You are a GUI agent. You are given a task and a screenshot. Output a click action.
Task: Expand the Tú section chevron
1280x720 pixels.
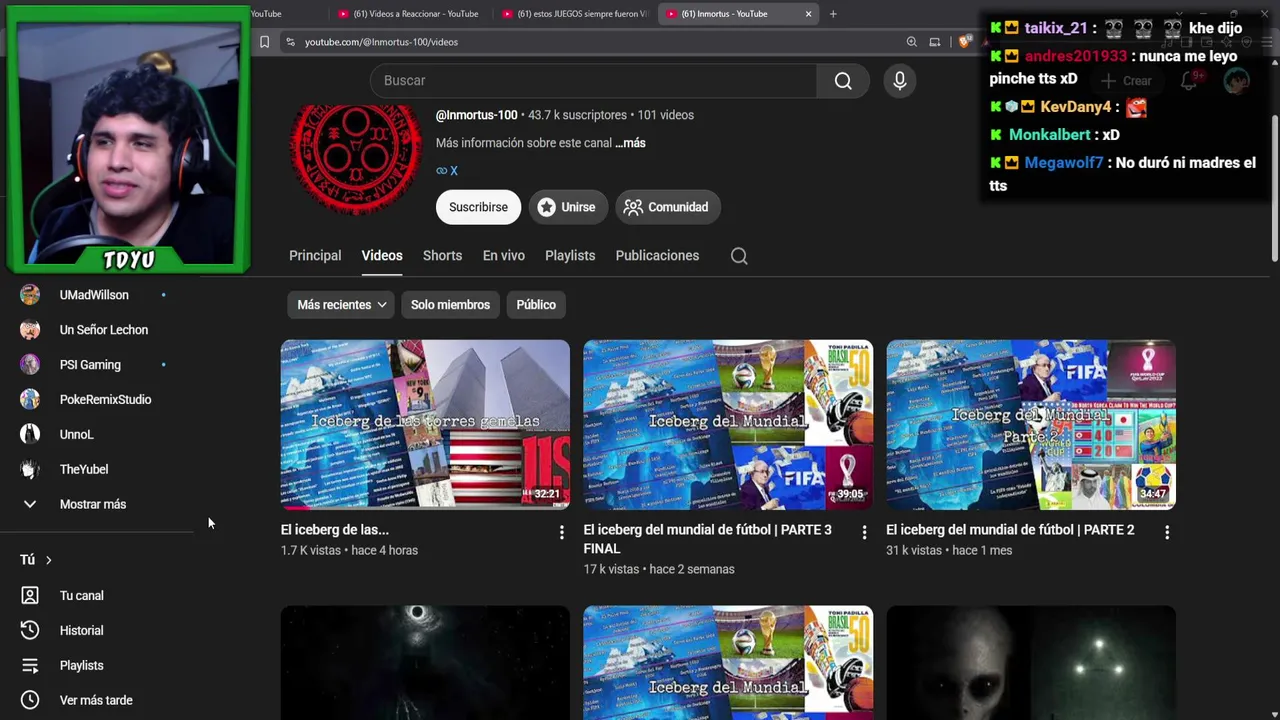click(48, 560)
